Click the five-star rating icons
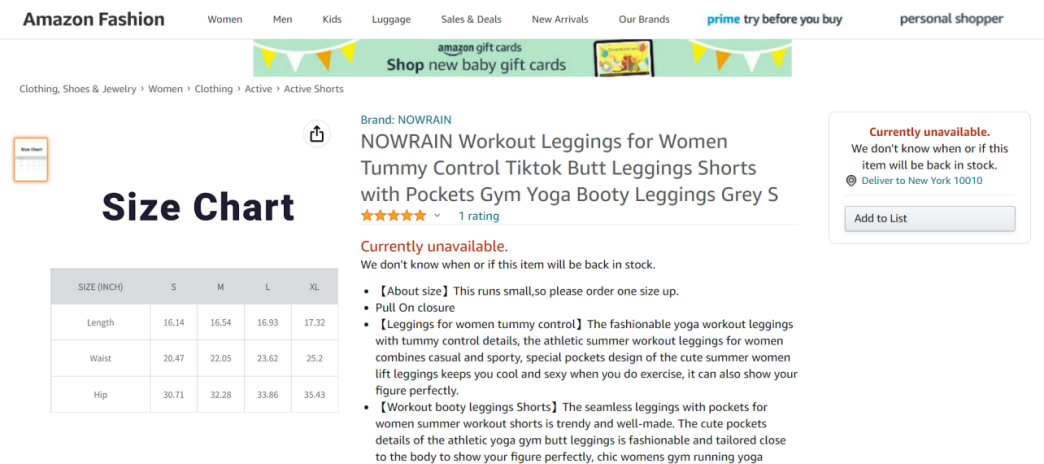 [394, 216]
